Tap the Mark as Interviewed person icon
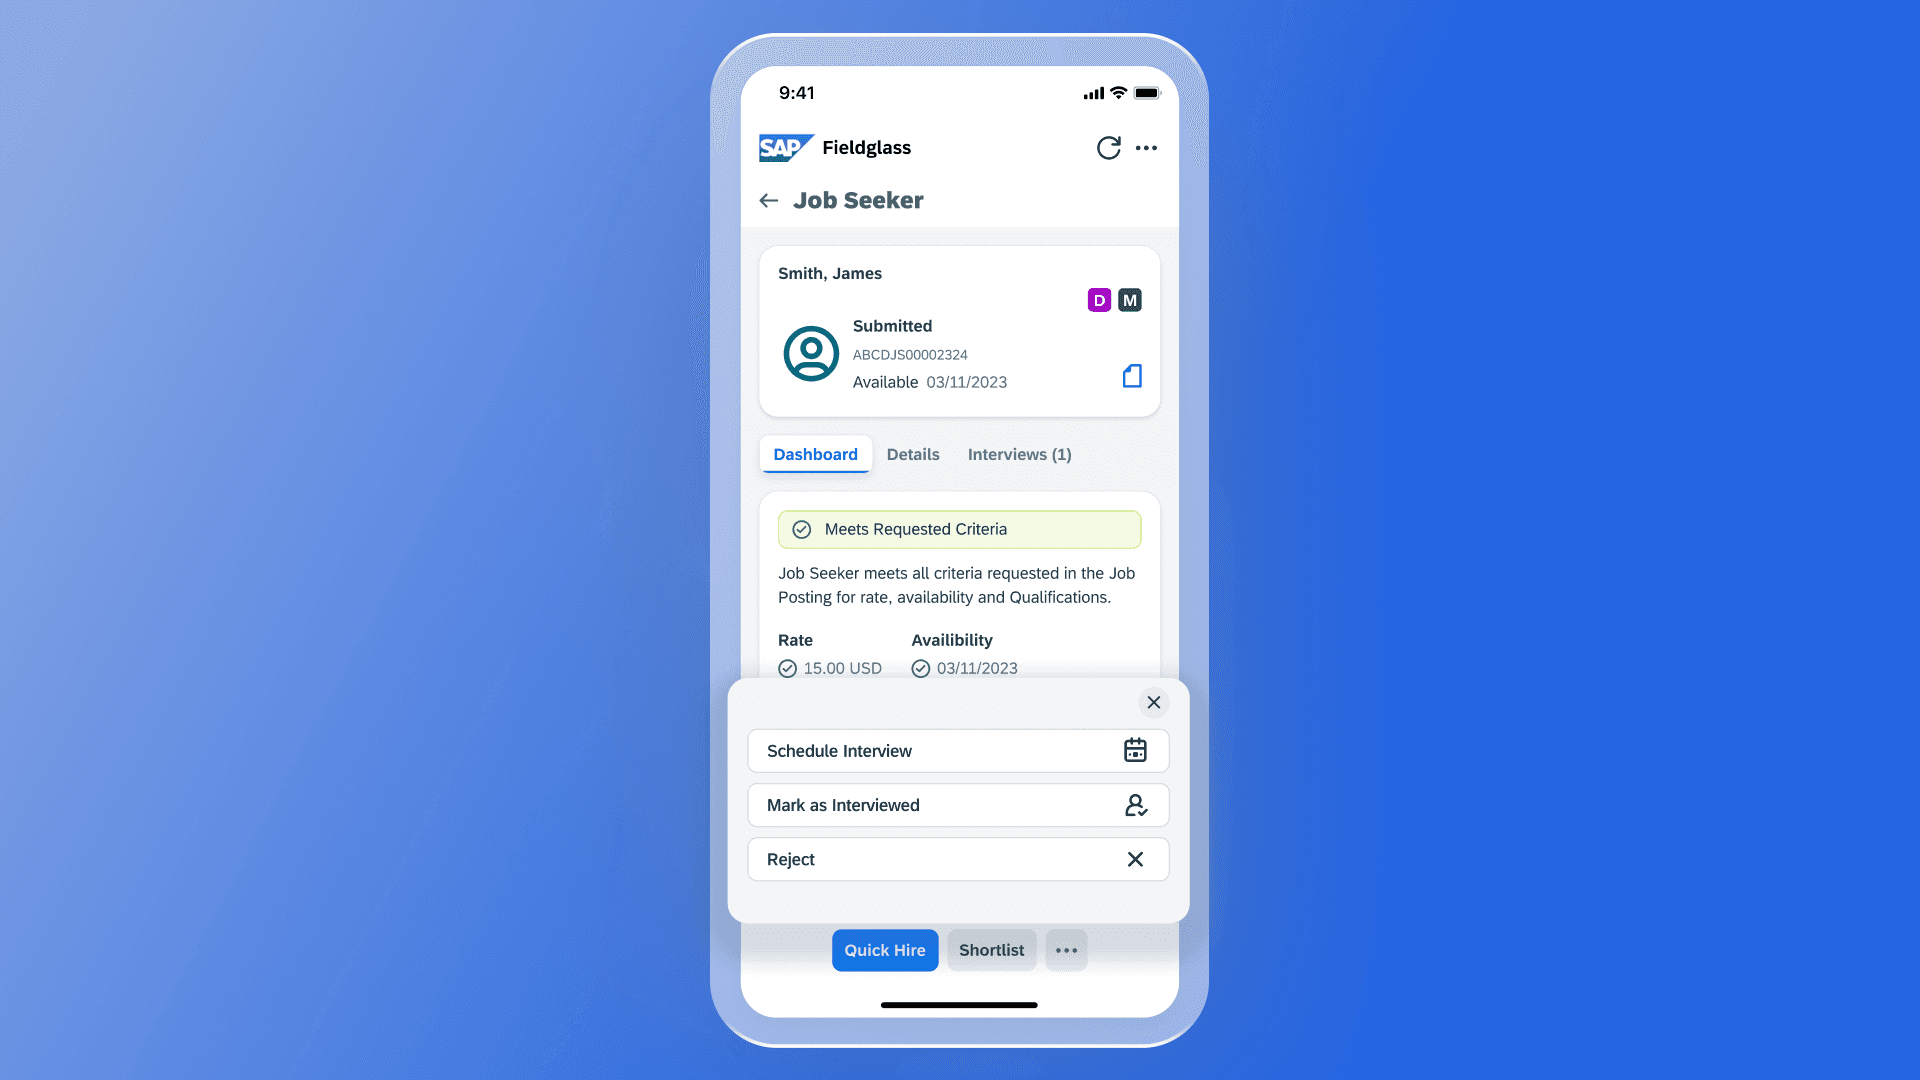Screen dimensions: 1920x1080 pos(1135,804)
